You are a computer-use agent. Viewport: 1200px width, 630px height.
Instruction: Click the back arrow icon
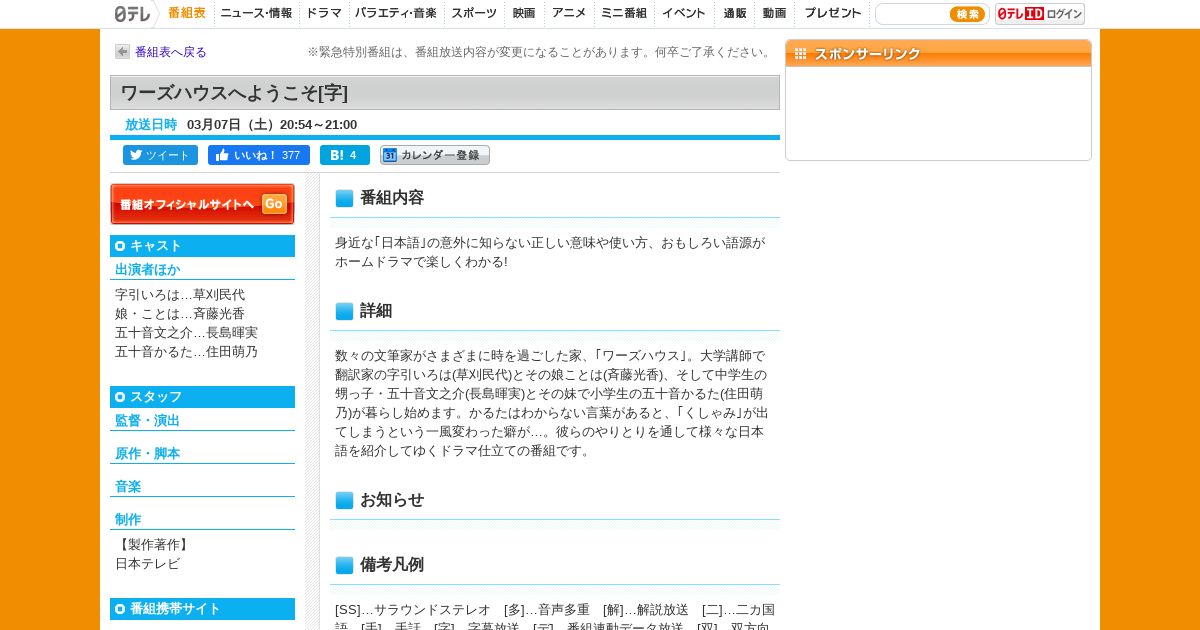pos(122,52)
